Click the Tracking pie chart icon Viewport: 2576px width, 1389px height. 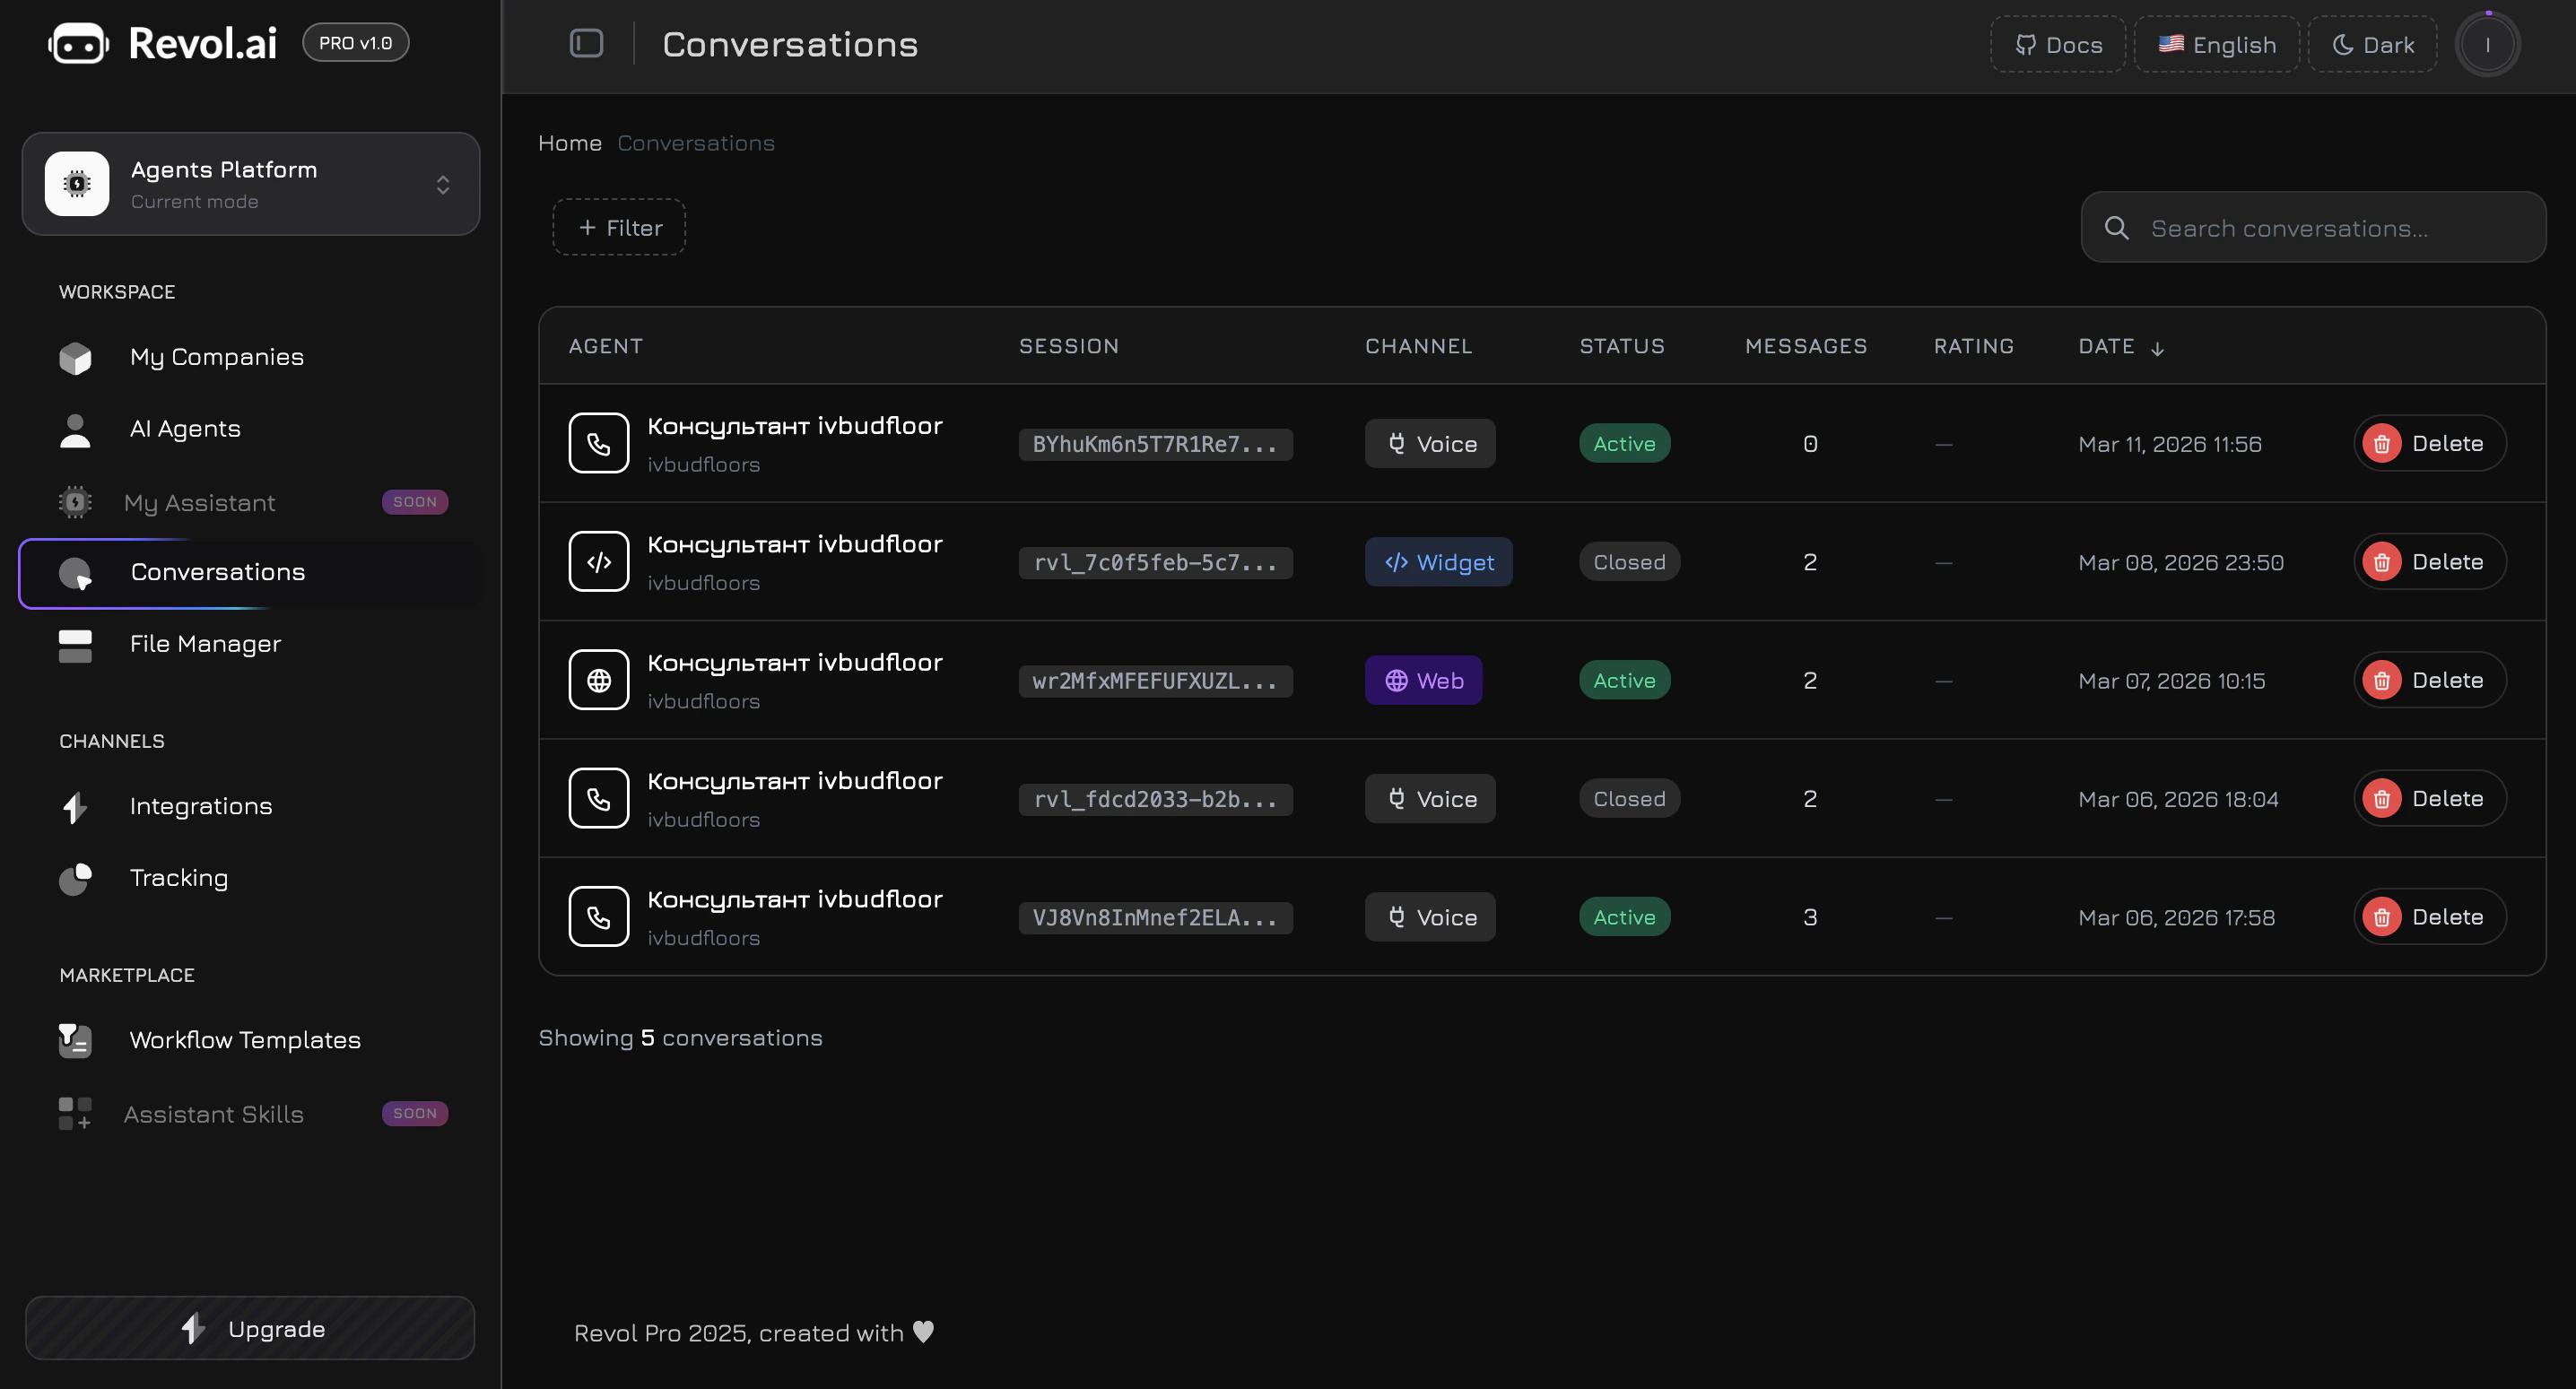pyautogui.click(x=75, y=879)
